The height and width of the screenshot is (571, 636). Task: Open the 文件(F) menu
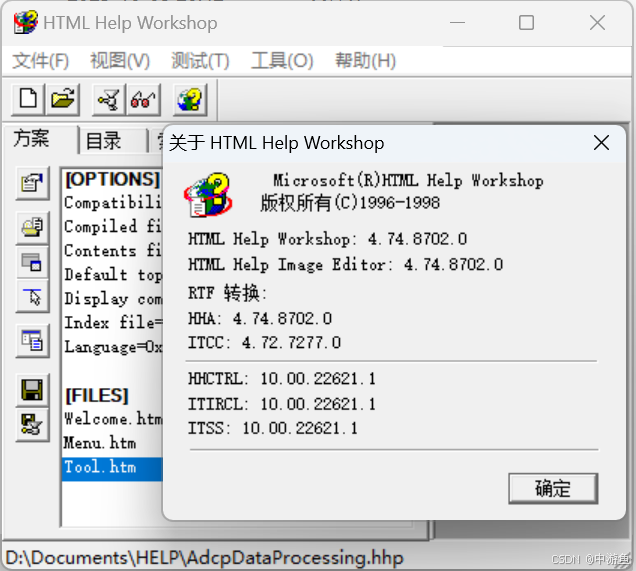tap(40, 61)
